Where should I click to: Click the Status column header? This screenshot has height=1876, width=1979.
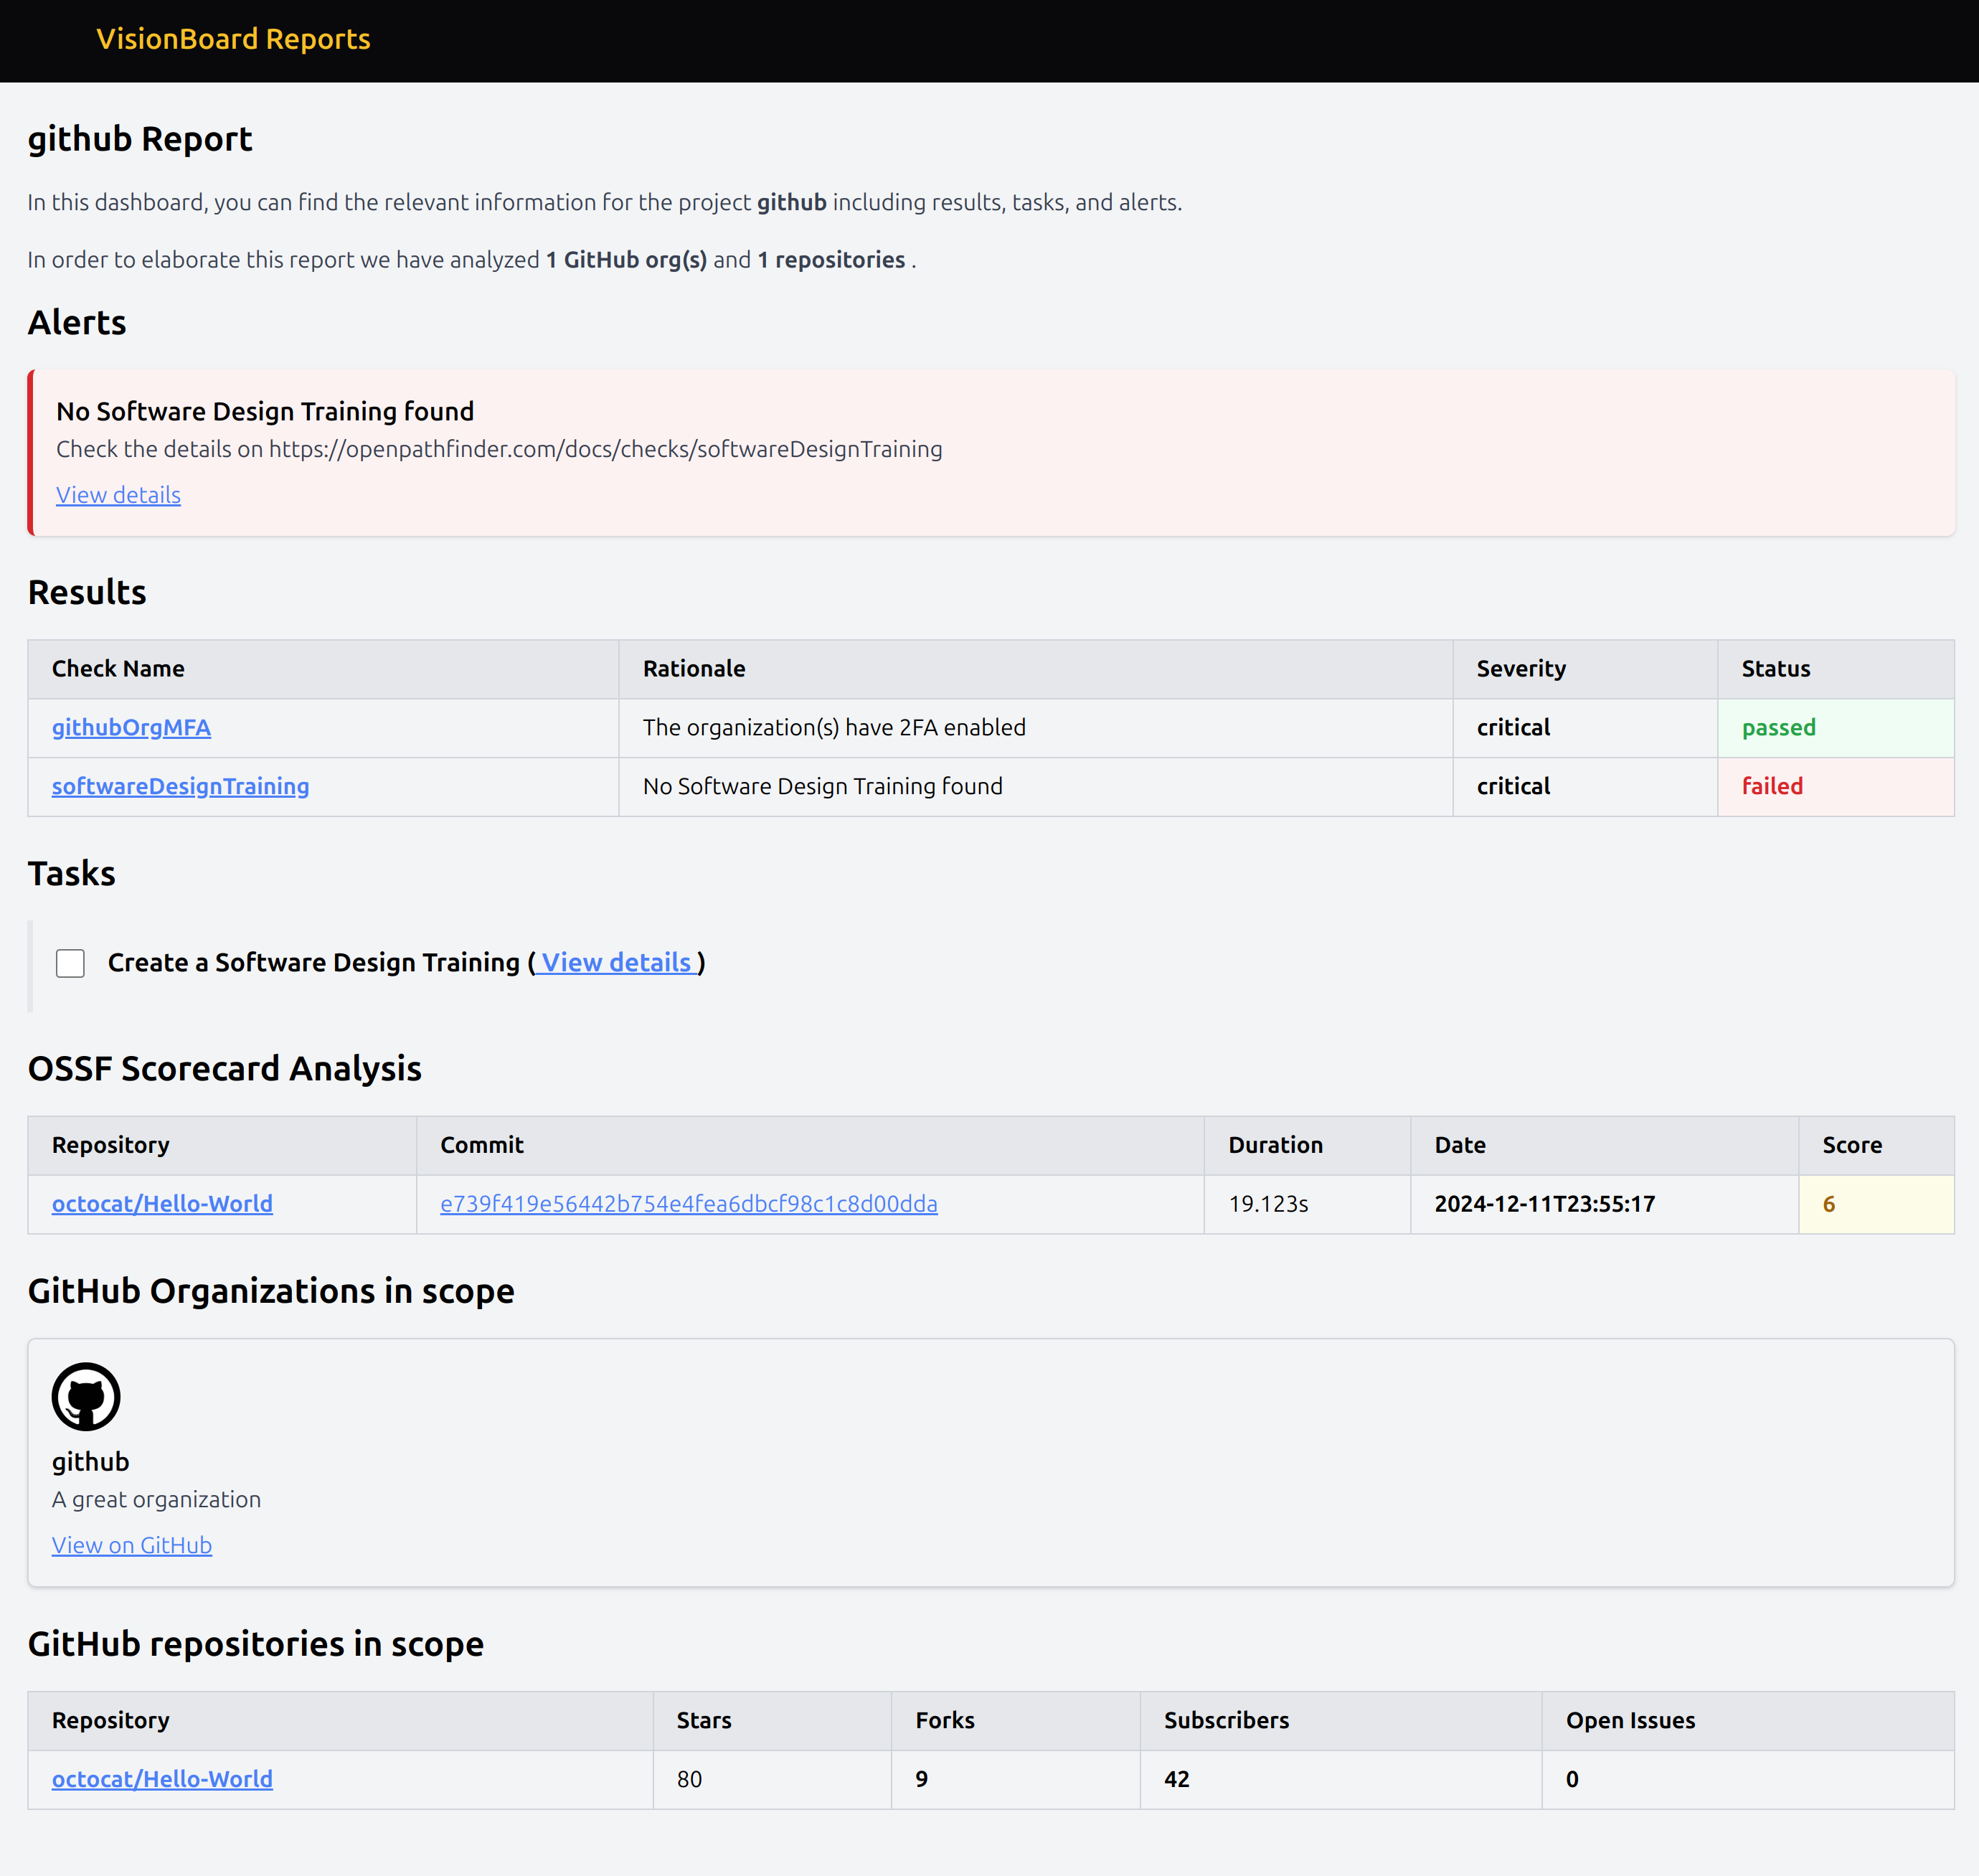click(1835, 669)
